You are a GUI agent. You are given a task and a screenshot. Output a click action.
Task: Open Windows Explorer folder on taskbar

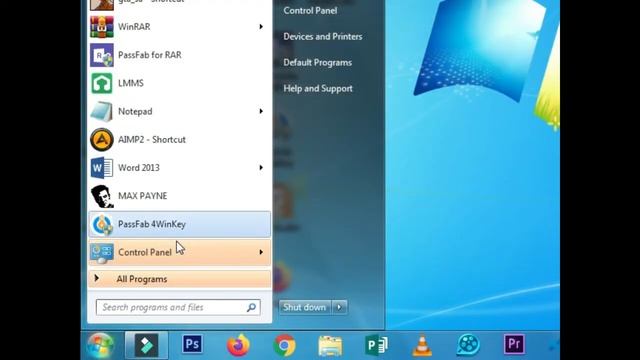pyautogui.click(x=331, y=345)
